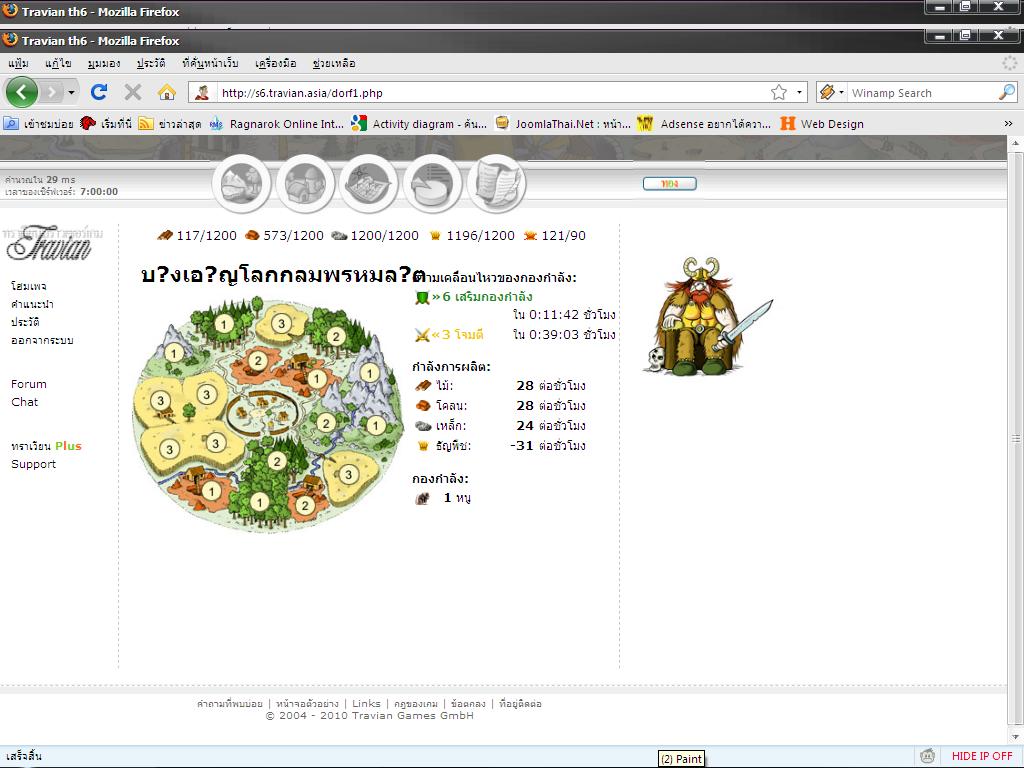Click the vertical scrollbar down arrow
The image size is (1024, 768).
pyautogui.click(x=1016, y=737)
